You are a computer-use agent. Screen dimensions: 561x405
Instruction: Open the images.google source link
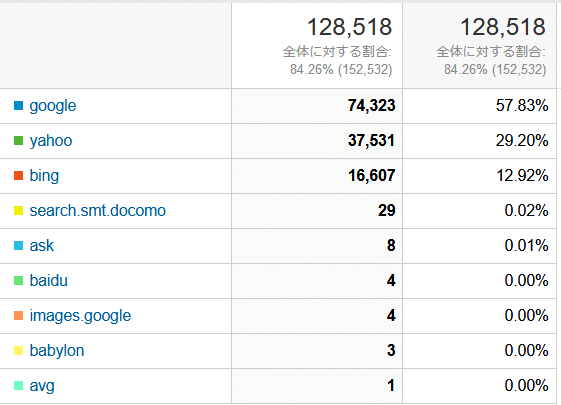[80, 316]
